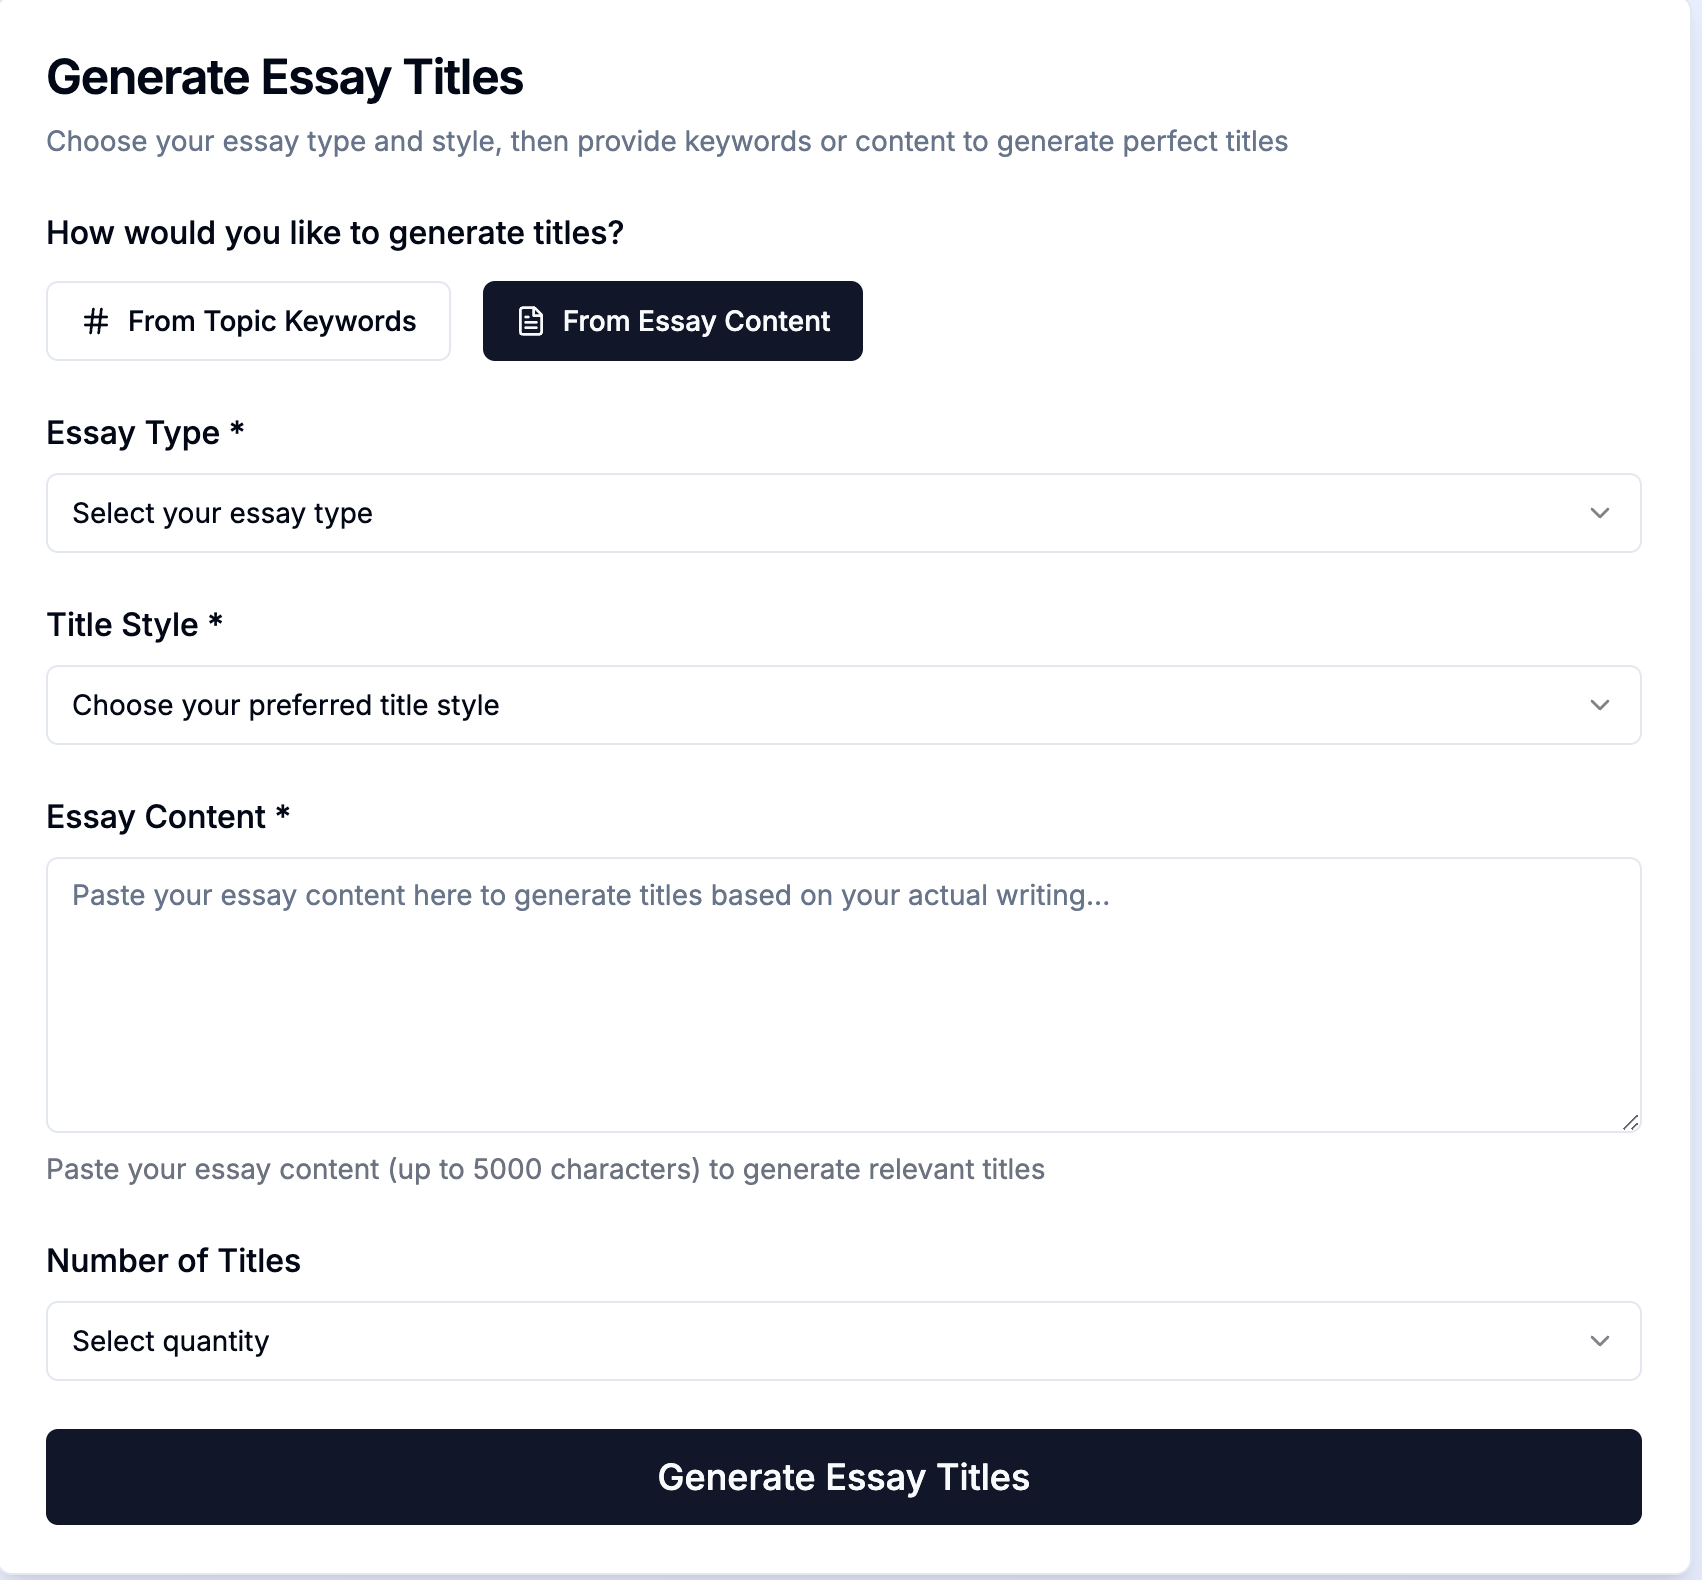Click the asterisk next to Essay Content label

[283, 816]
